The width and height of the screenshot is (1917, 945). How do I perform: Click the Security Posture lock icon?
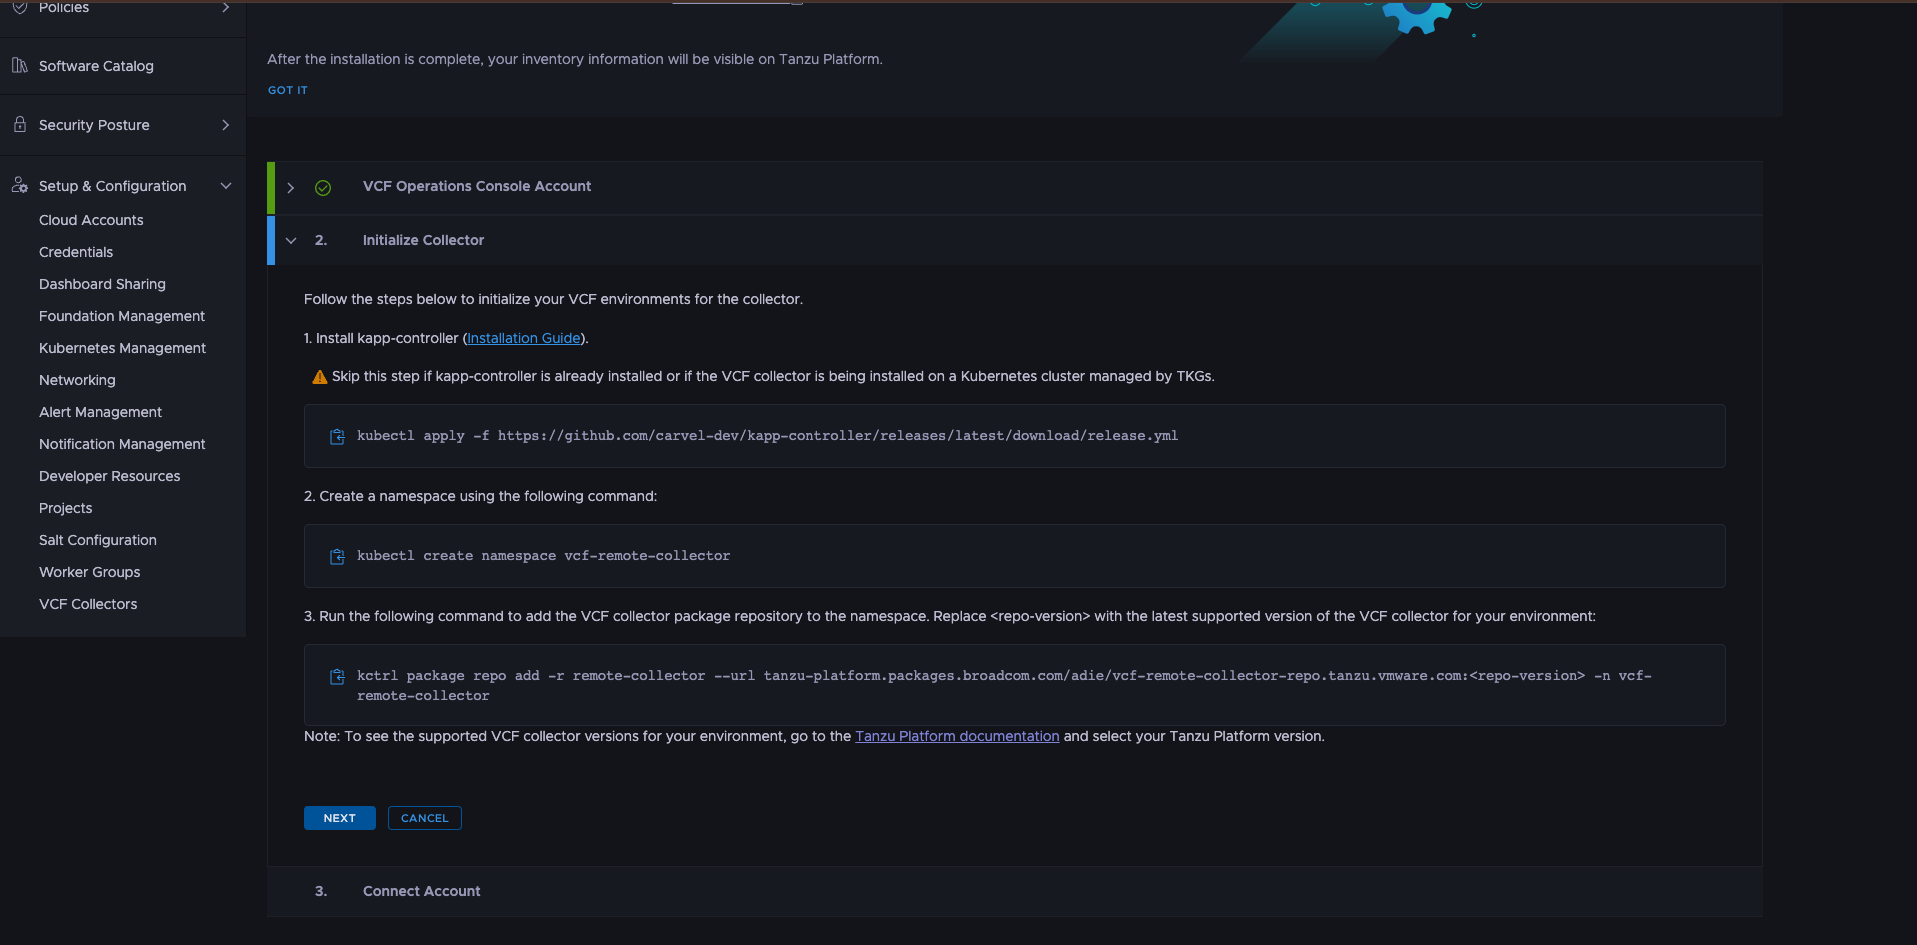coord(20,125)
